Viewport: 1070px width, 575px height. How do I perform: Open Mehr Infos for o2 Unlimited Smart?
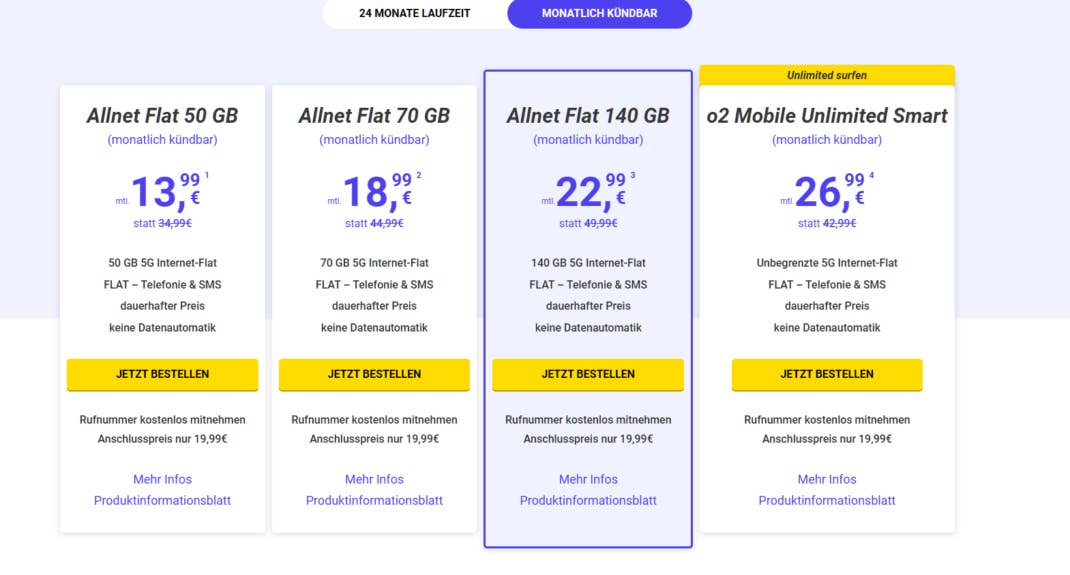827,479
